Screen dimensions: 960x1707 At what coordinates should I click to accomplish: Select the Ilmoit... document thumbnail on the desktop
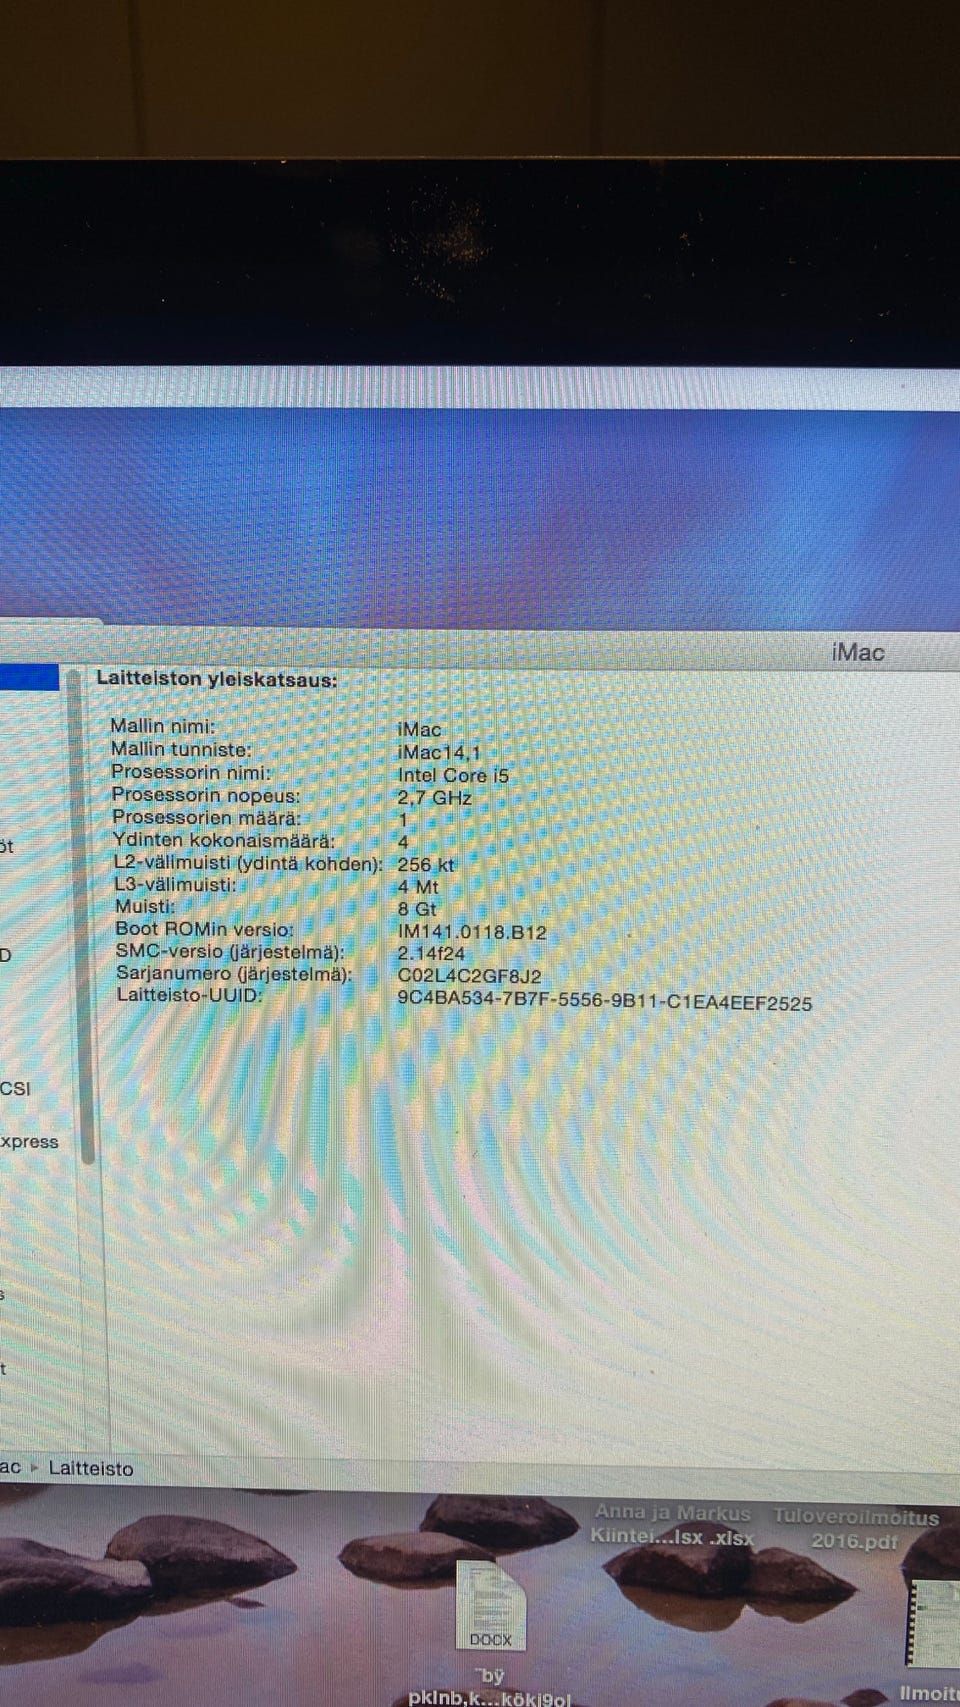click(x=932, y=1623)
